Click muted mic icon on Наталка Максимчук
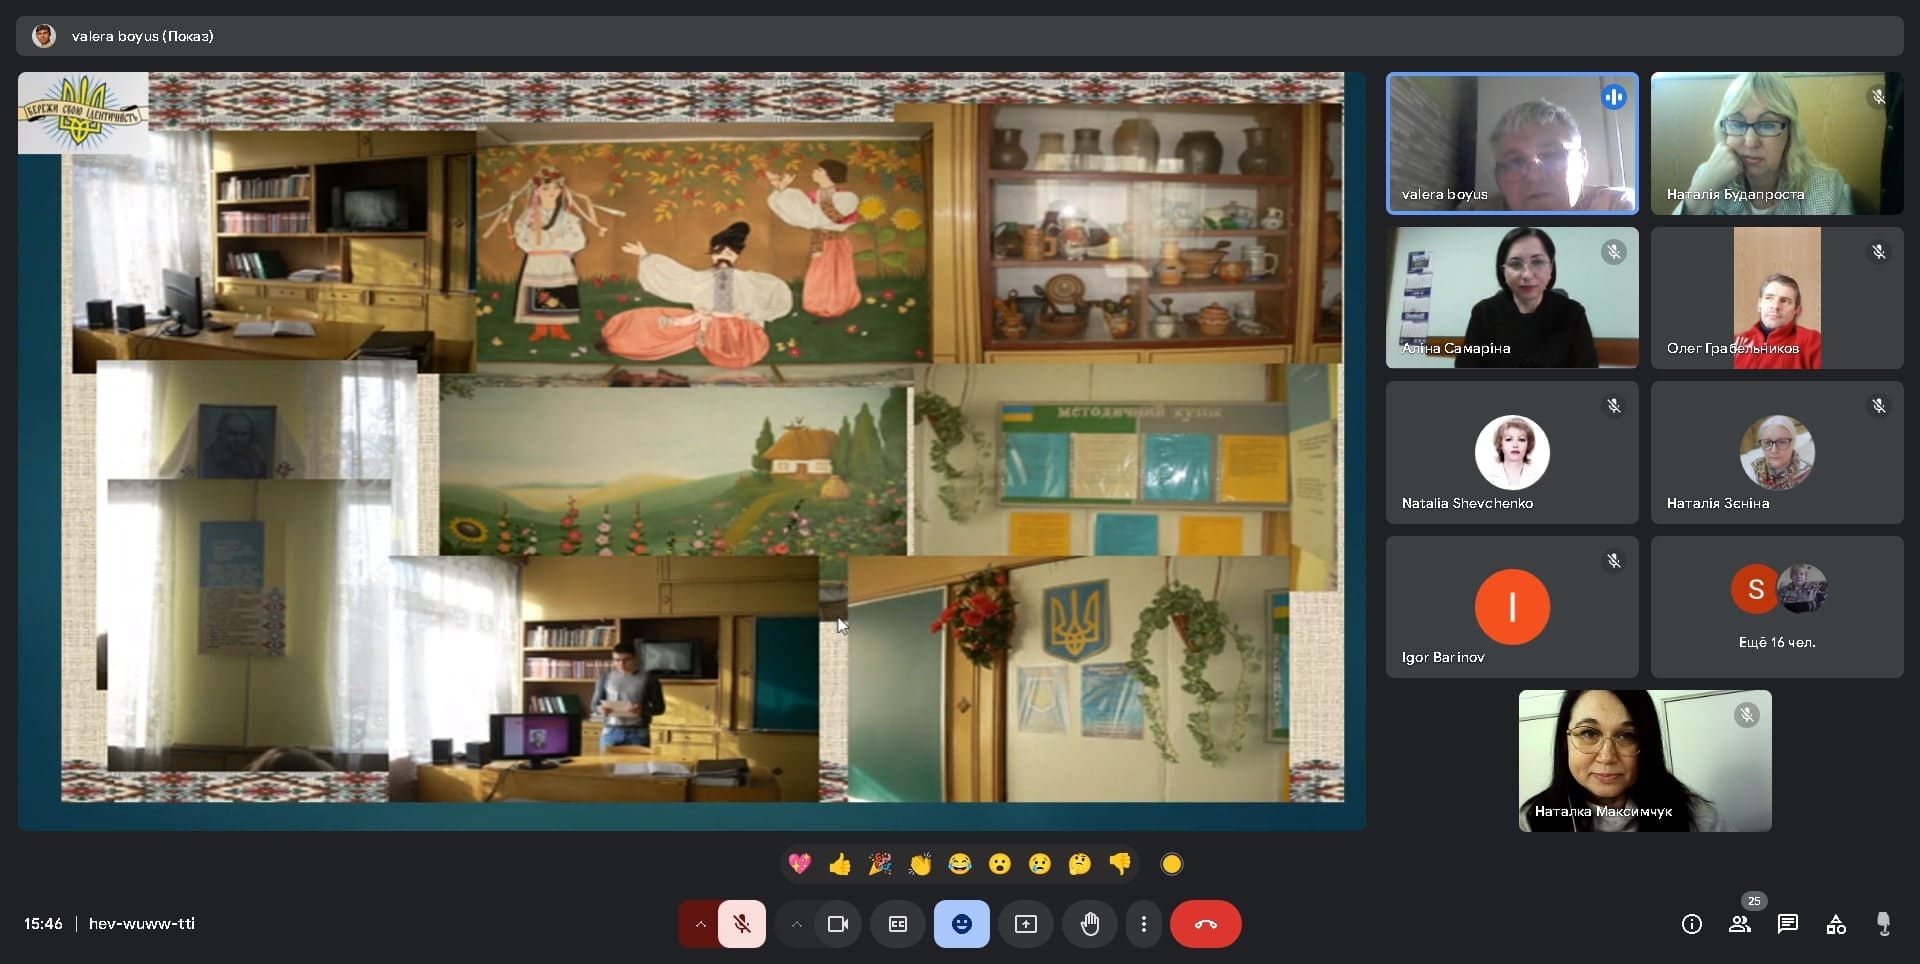This screenshot has height=964, width=1920. pos(1746,715)
